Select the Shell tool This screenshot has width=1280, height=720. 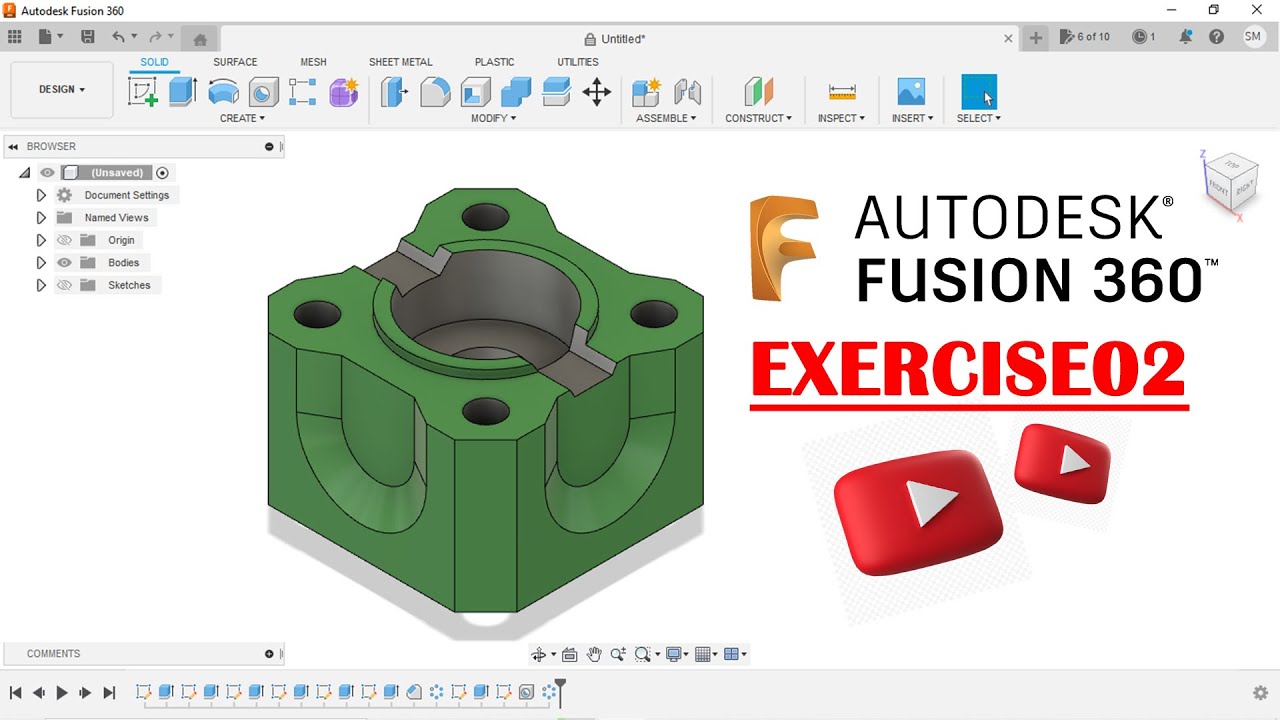[475, 92]
